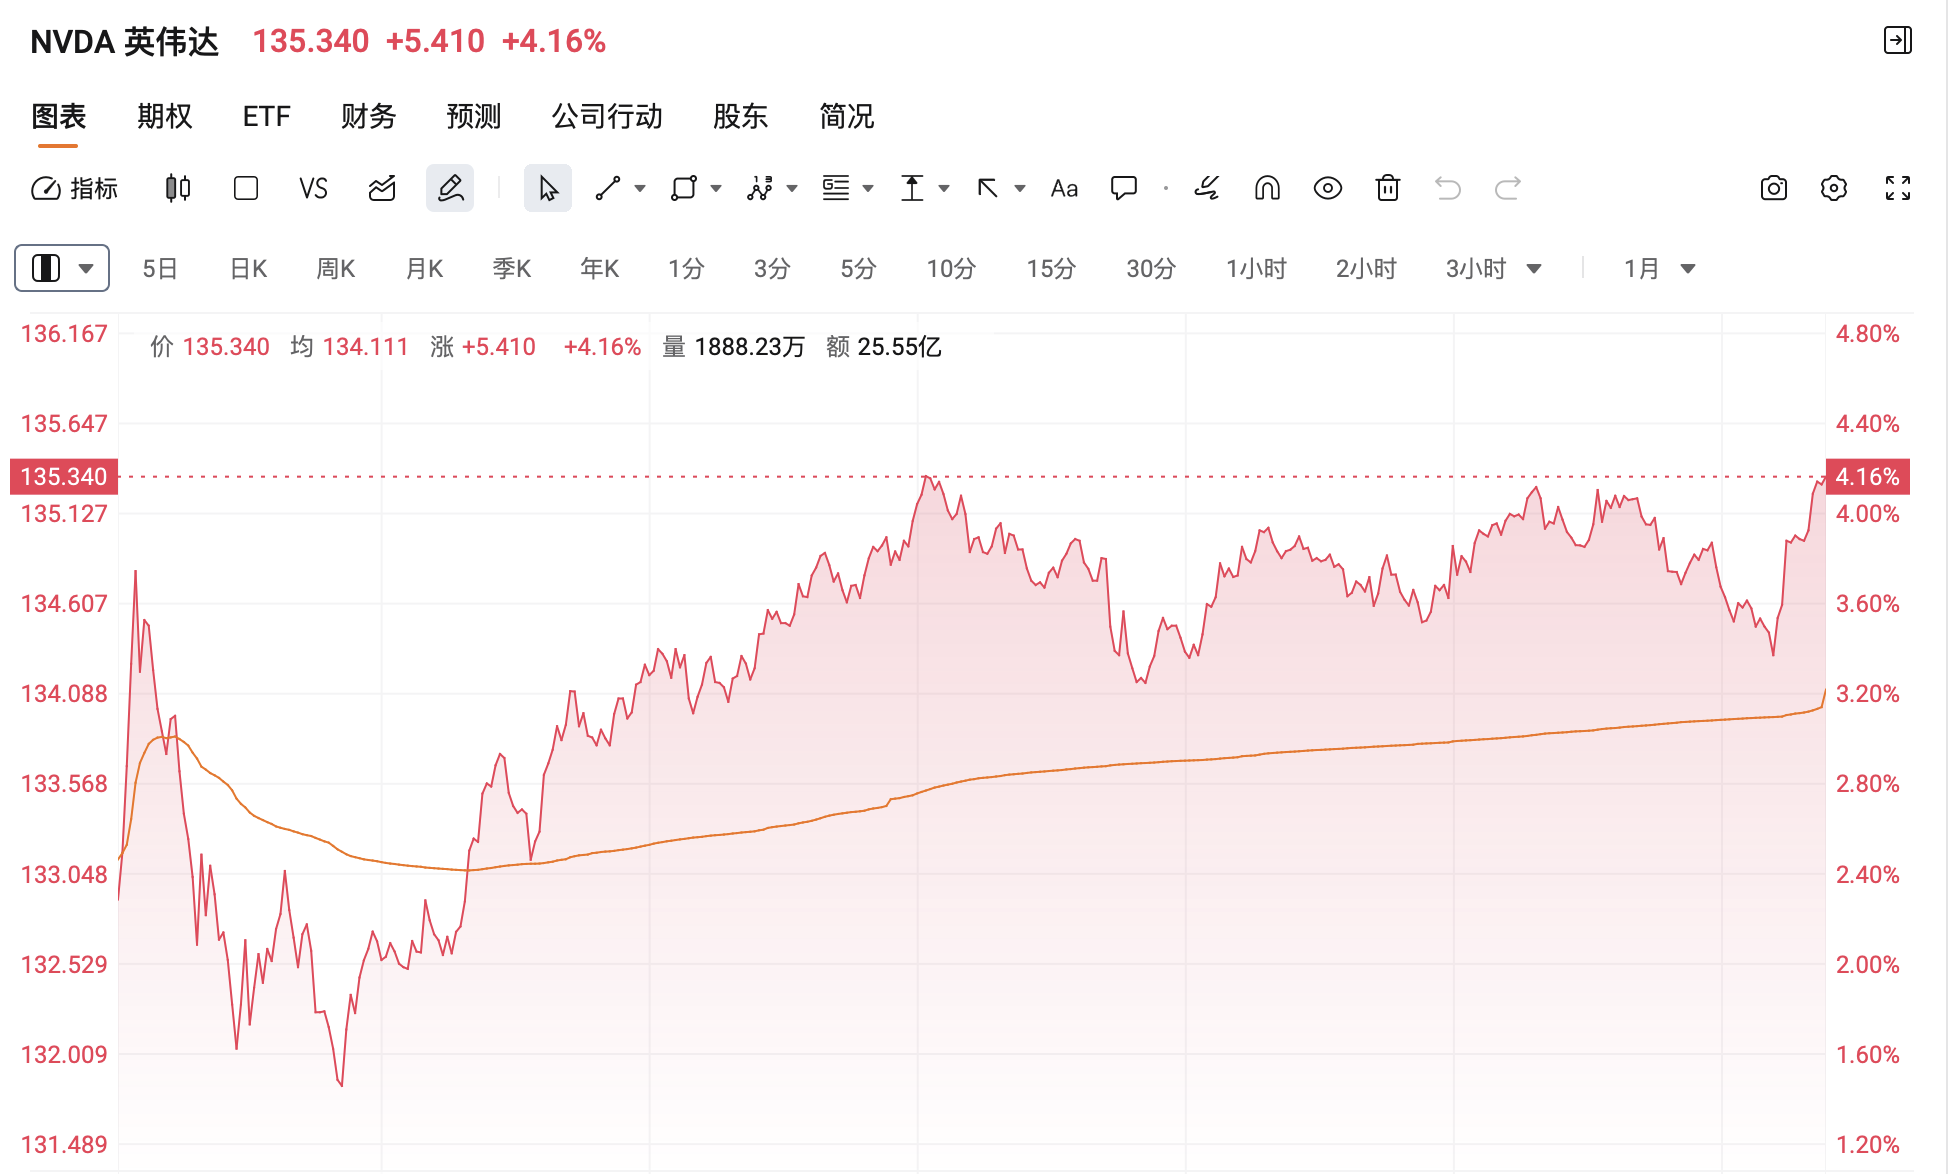Screen dimensions: 1948x1174
Task: Select the candlestick chart type icon
Action: point(178,188)
